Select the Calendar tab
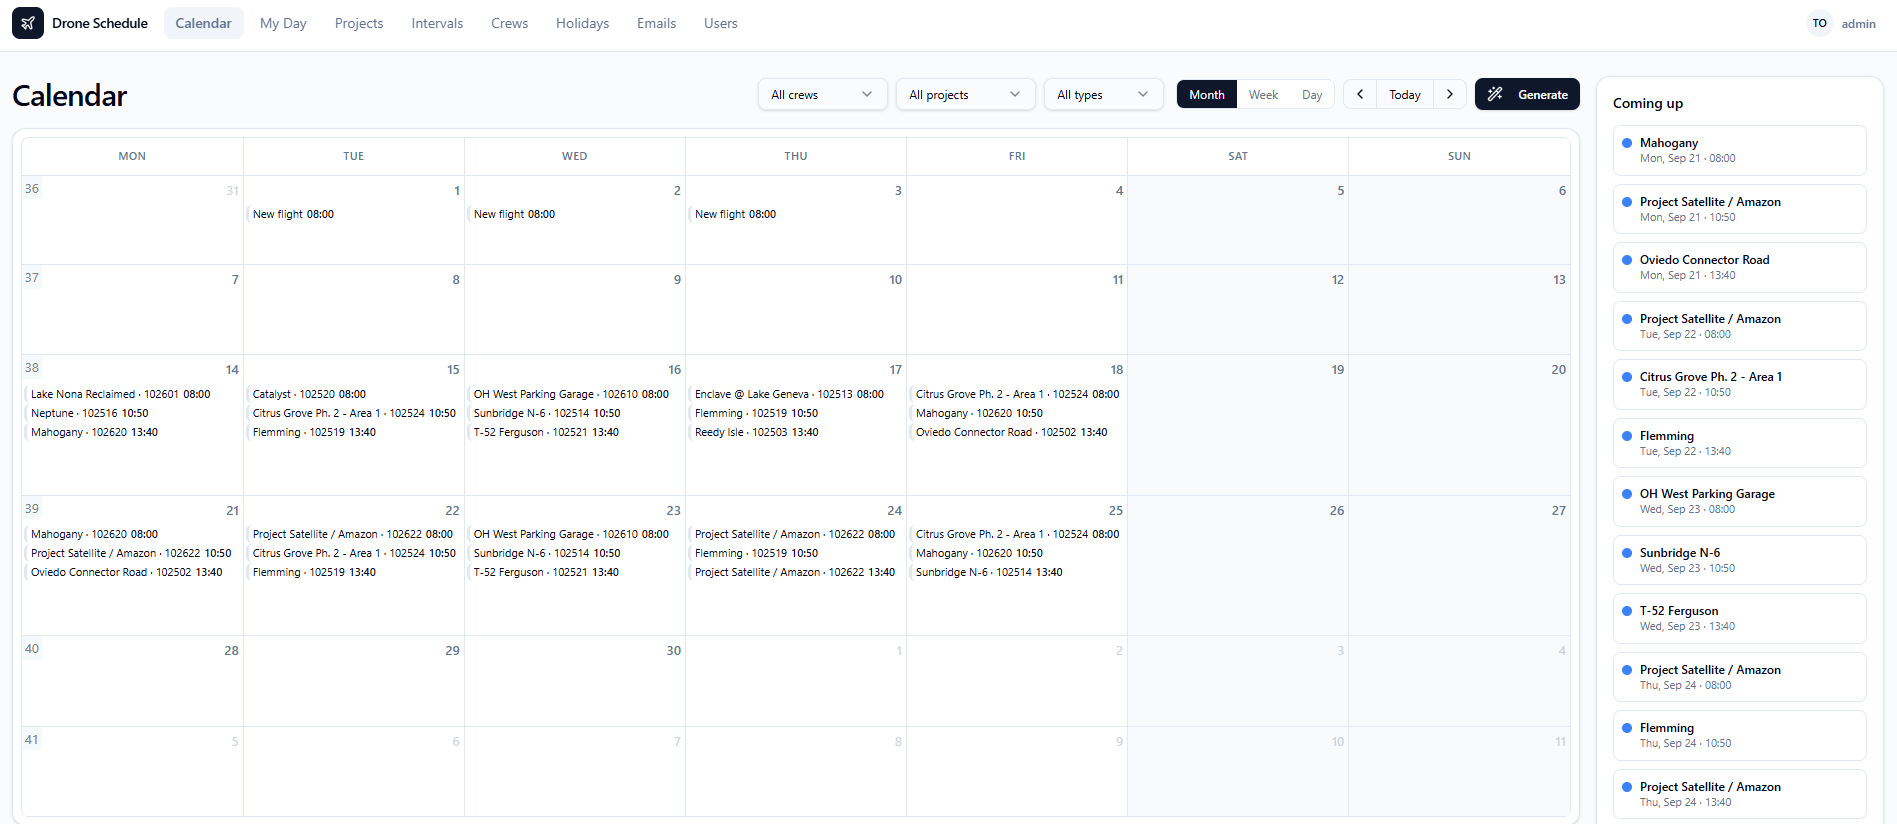Viewport: 1897px width, 824px height. point(203,23)
